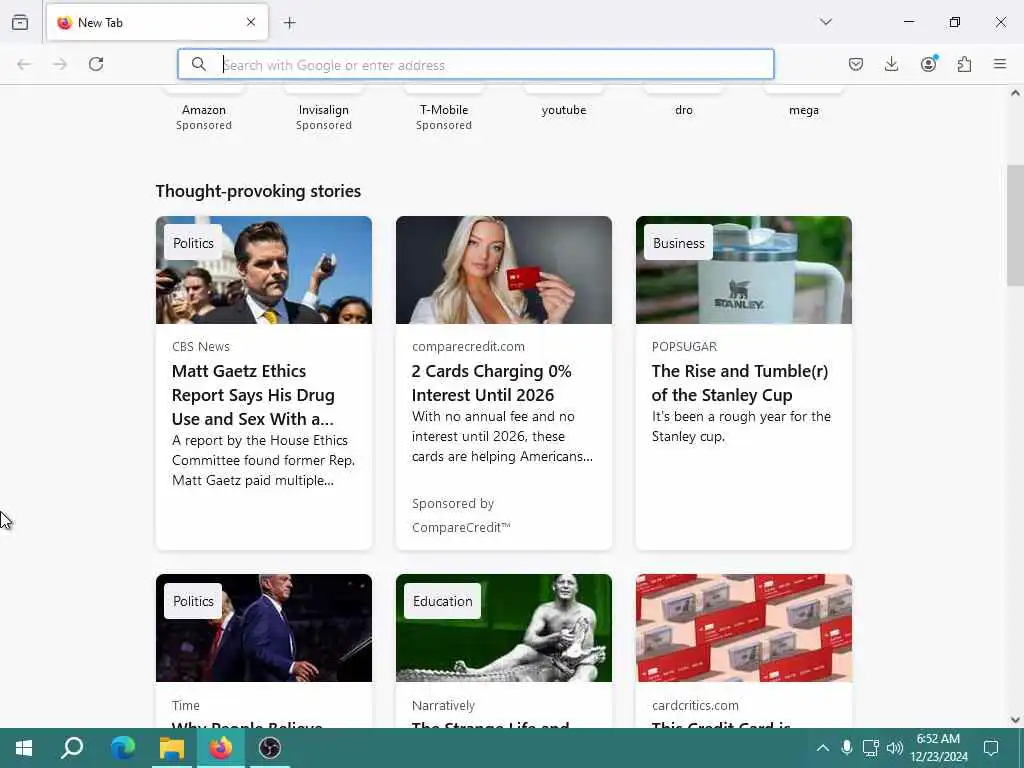Restore down the Firefox window

955,22
